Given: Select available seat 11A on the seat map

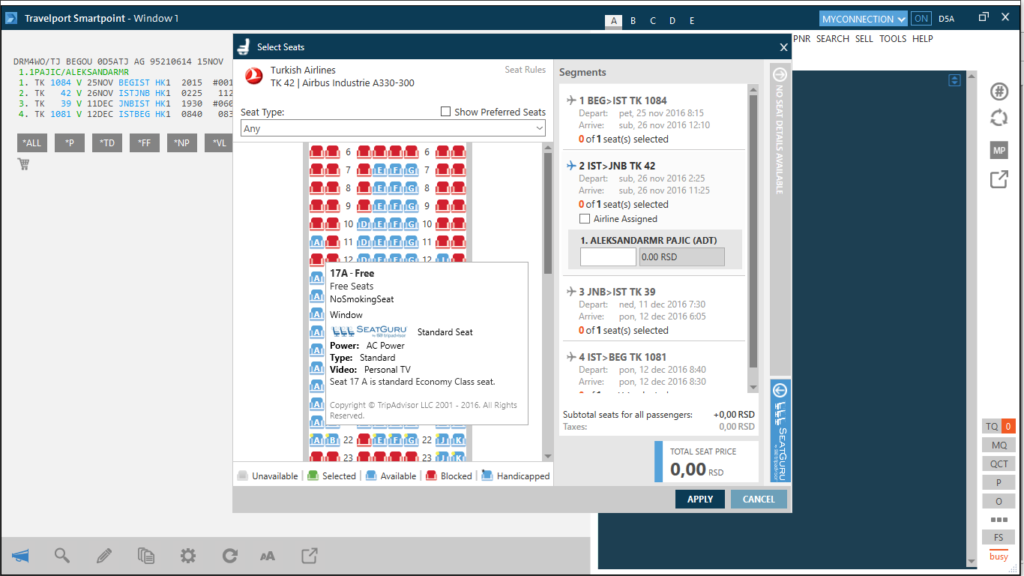Looking at the screenshot, I should (317, 242).
